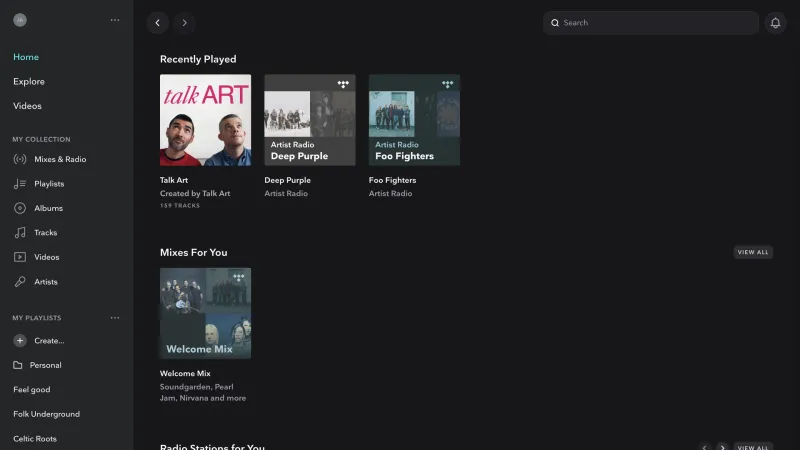Click the Tidal logo on Welcome Mix cover
The height and width of the screenshot is (450, 800).
pos(238,278)
